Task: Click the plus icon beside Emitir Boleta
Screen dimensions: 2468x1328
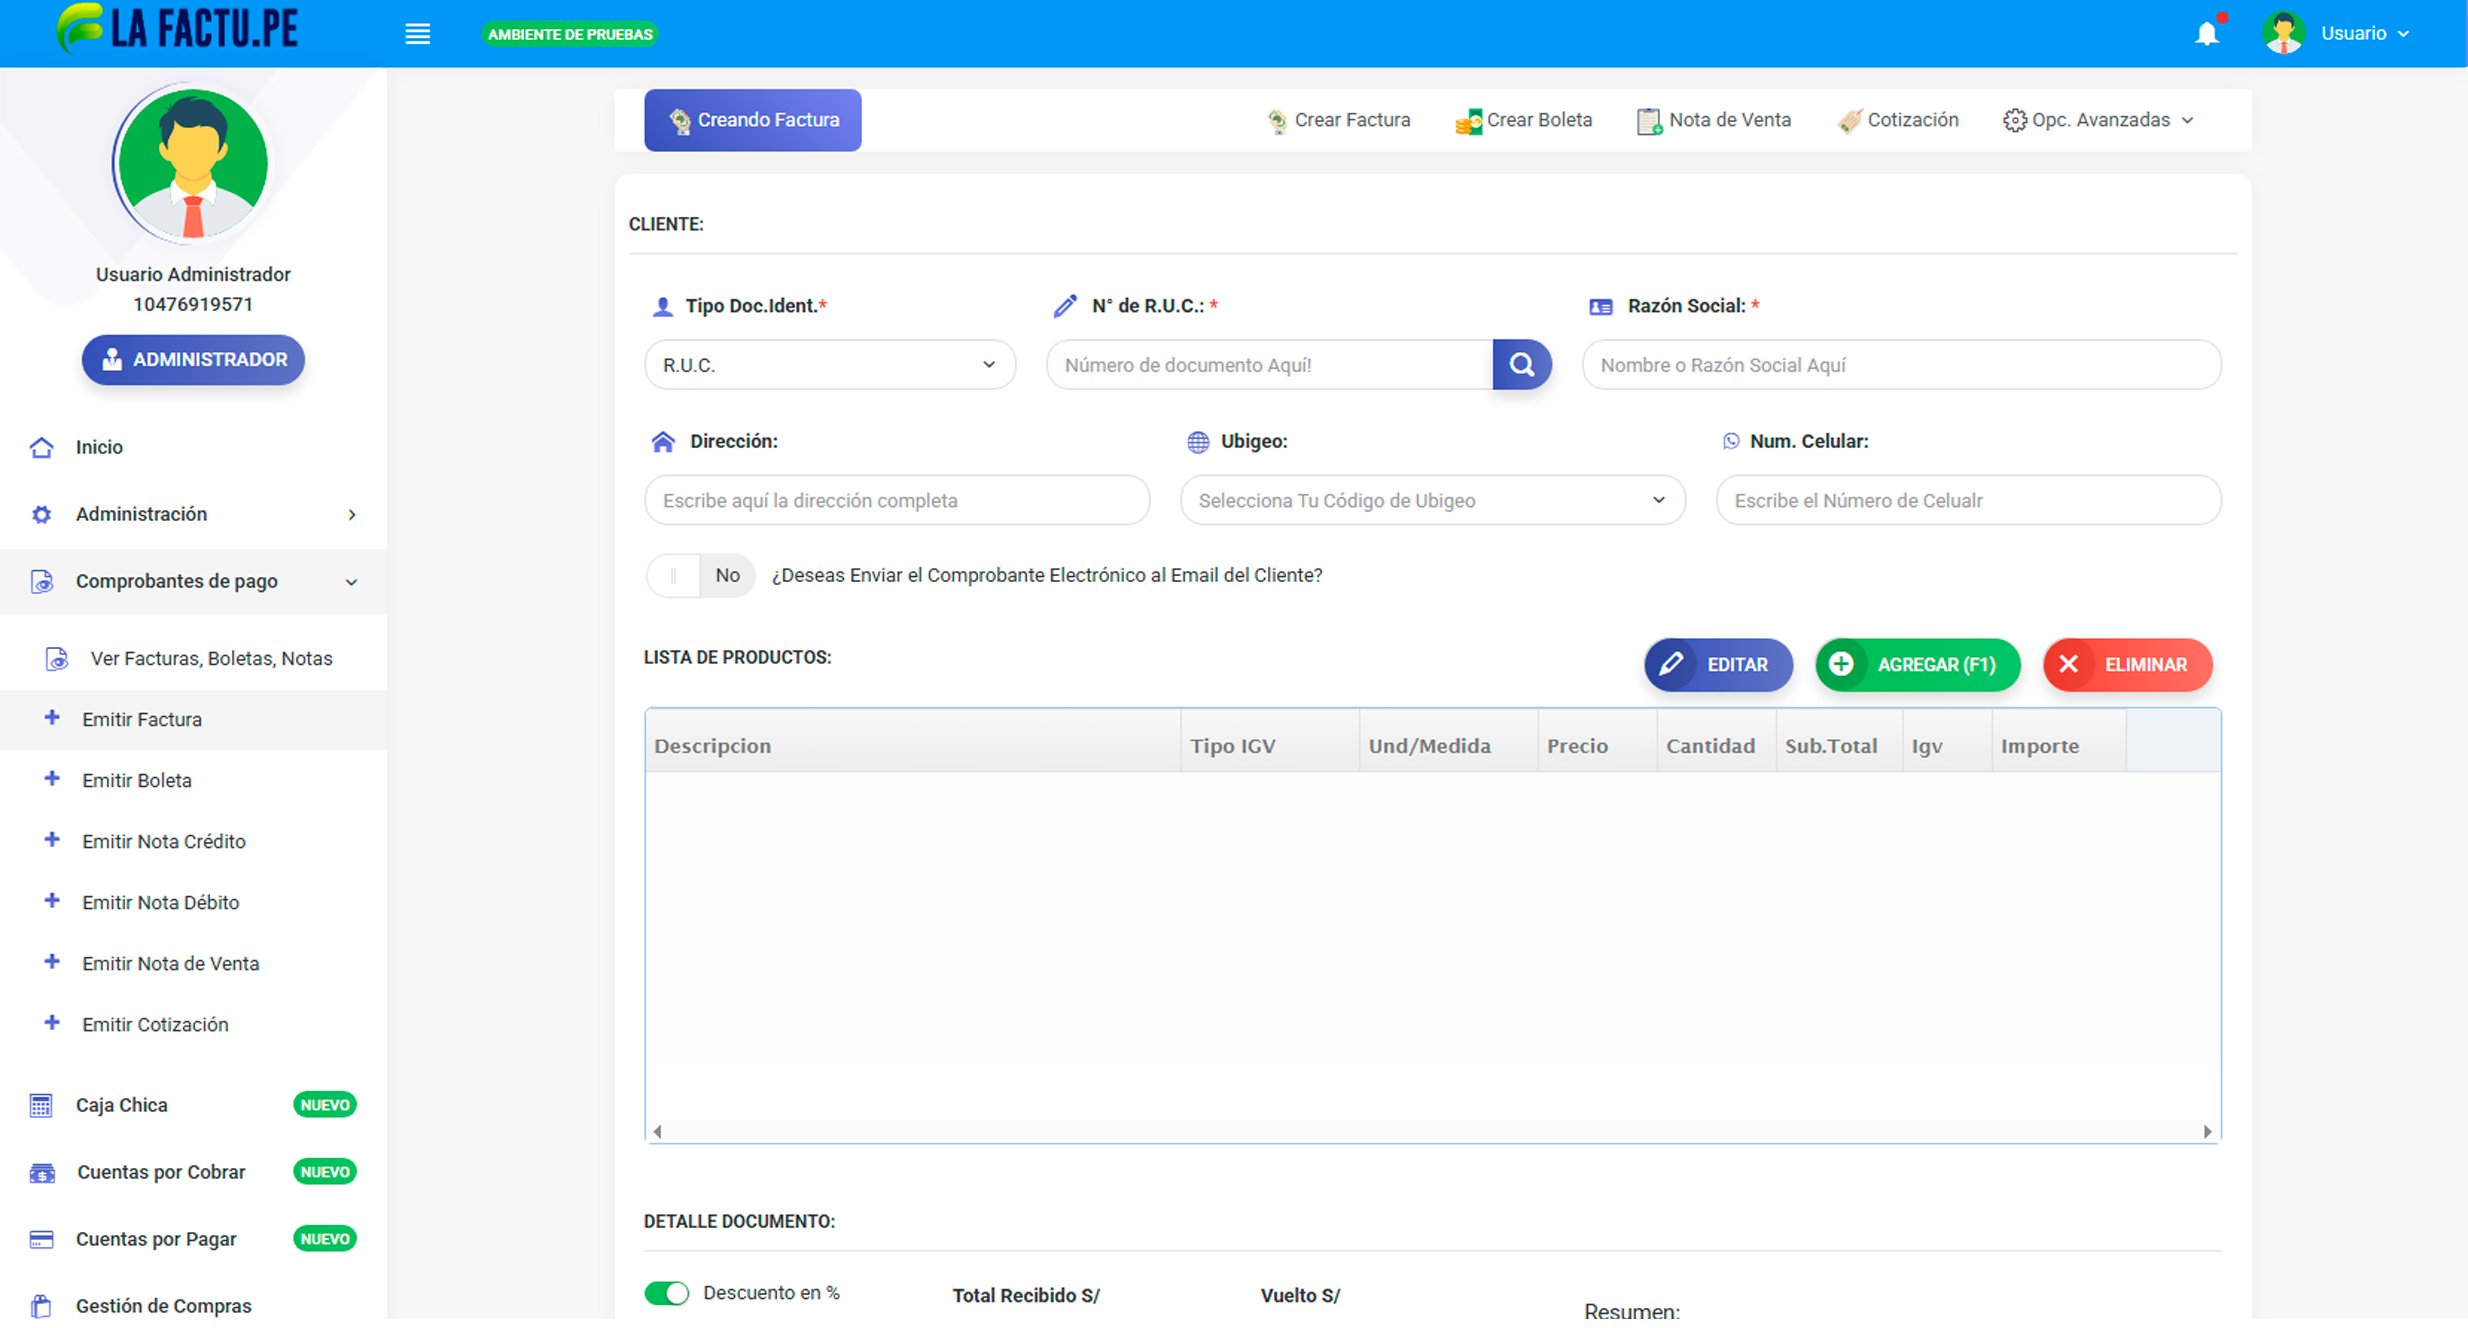Action: click(x=52, y=779)
